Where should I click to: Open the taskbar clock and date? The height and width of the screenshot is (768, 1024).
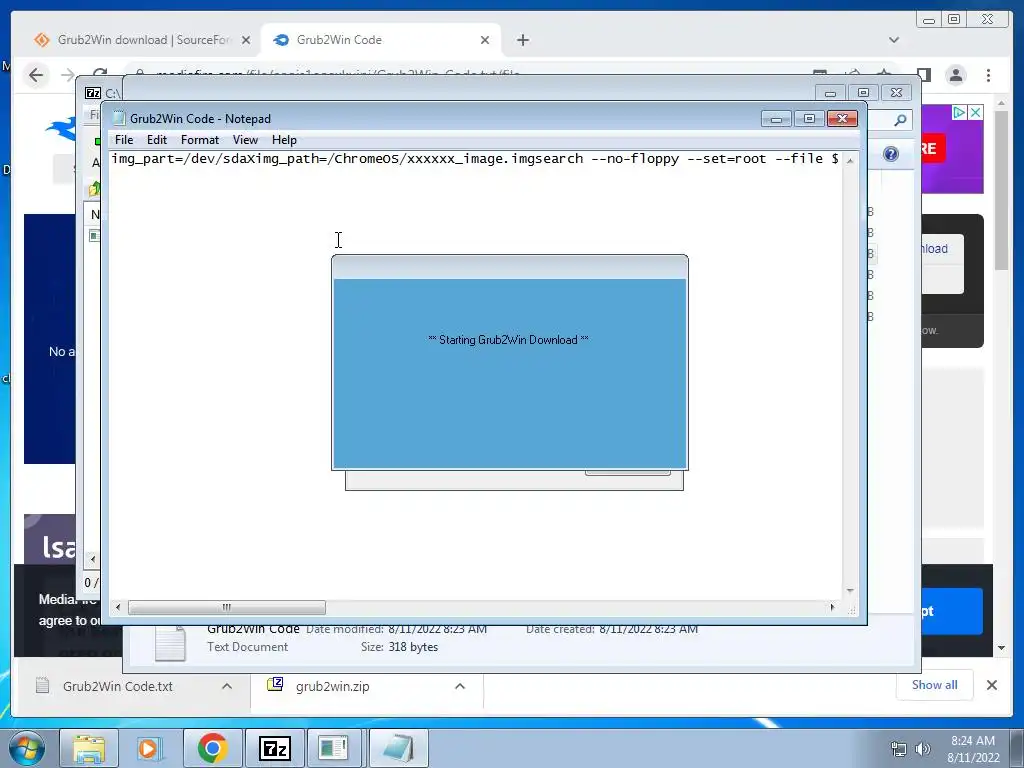pos(973,749)
